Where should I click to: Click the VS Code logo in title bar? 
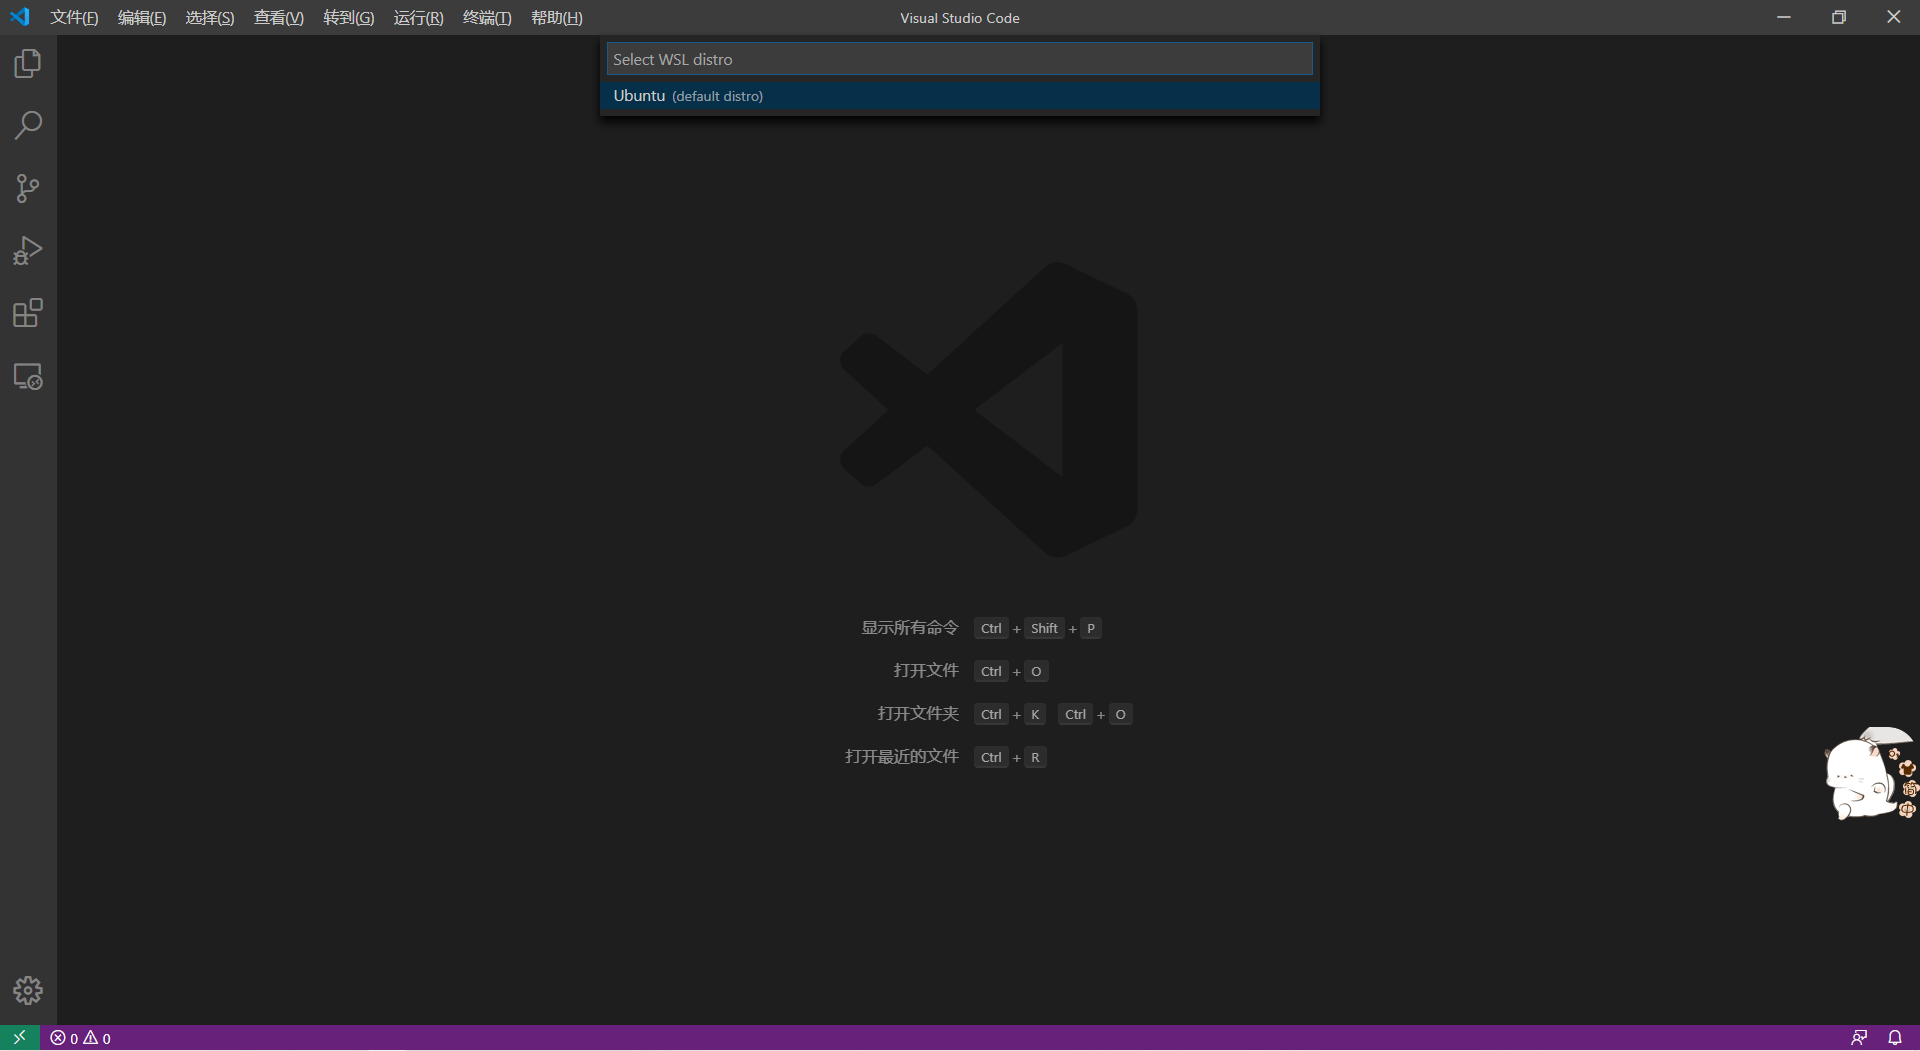pyautogui.click(x=20, y=17)
